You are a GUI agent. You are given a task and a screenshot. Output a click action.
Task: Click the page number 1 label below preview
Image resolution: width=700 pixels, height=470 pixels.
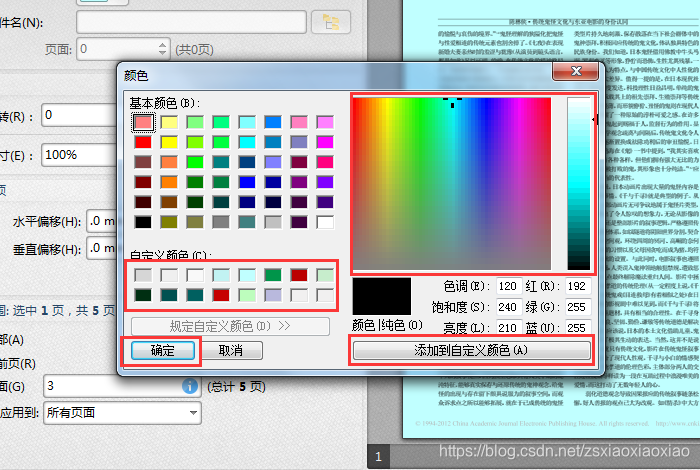[379, 457]
